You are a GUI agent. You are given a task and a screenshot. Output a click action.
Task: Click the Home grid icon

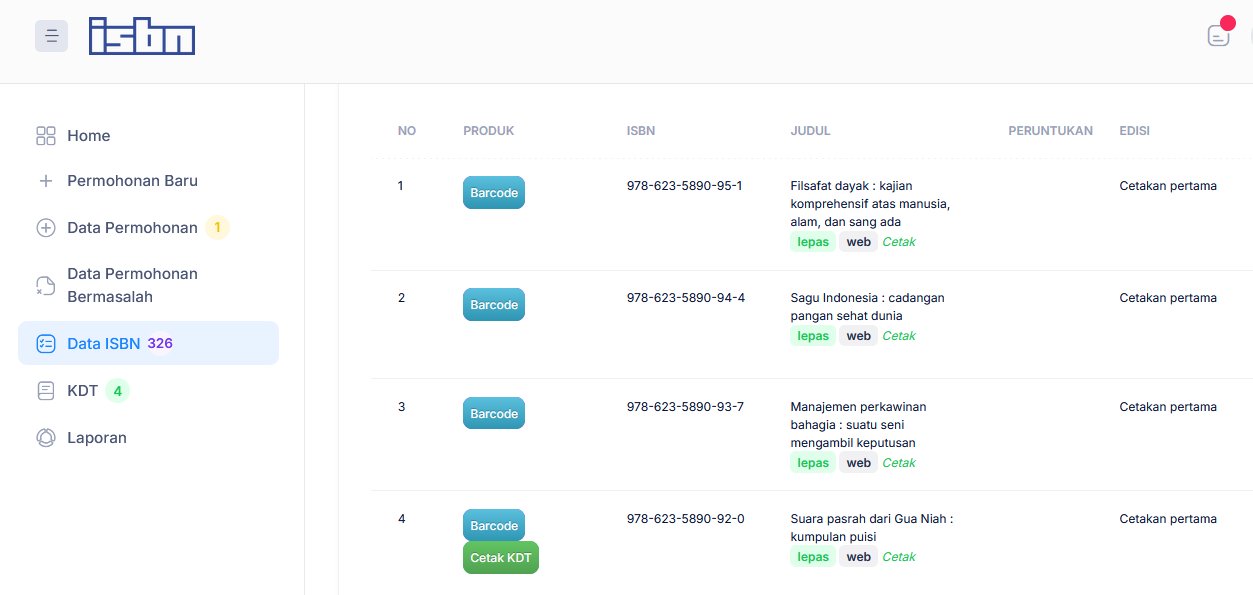(45, 136)
